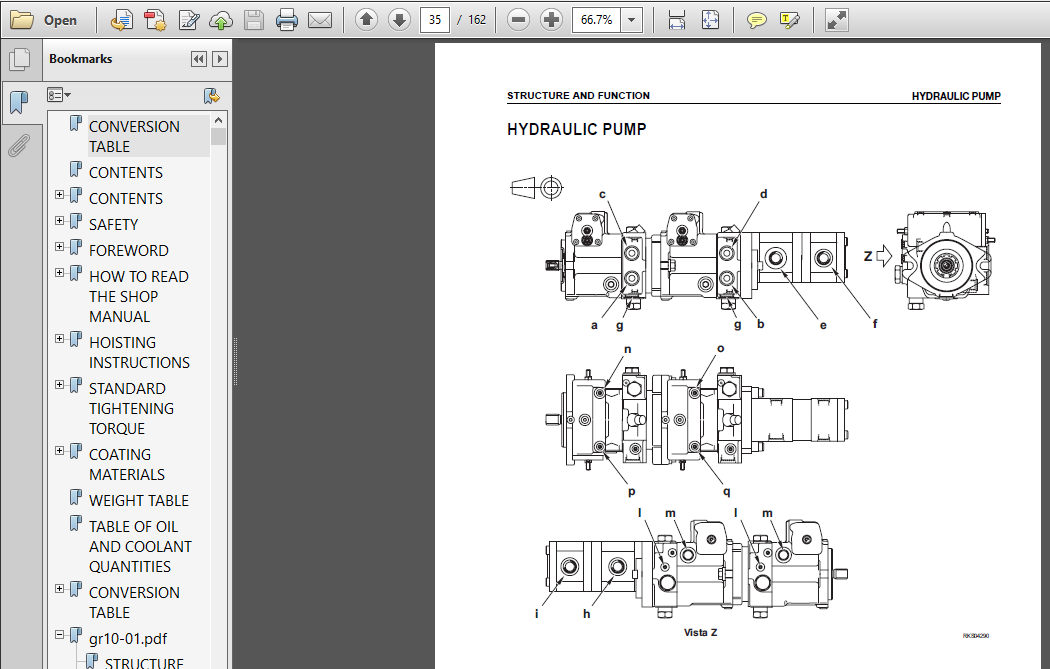Click the zoom value field showing 66.7%
The image size is (1050, 669).
pos(596,19)
